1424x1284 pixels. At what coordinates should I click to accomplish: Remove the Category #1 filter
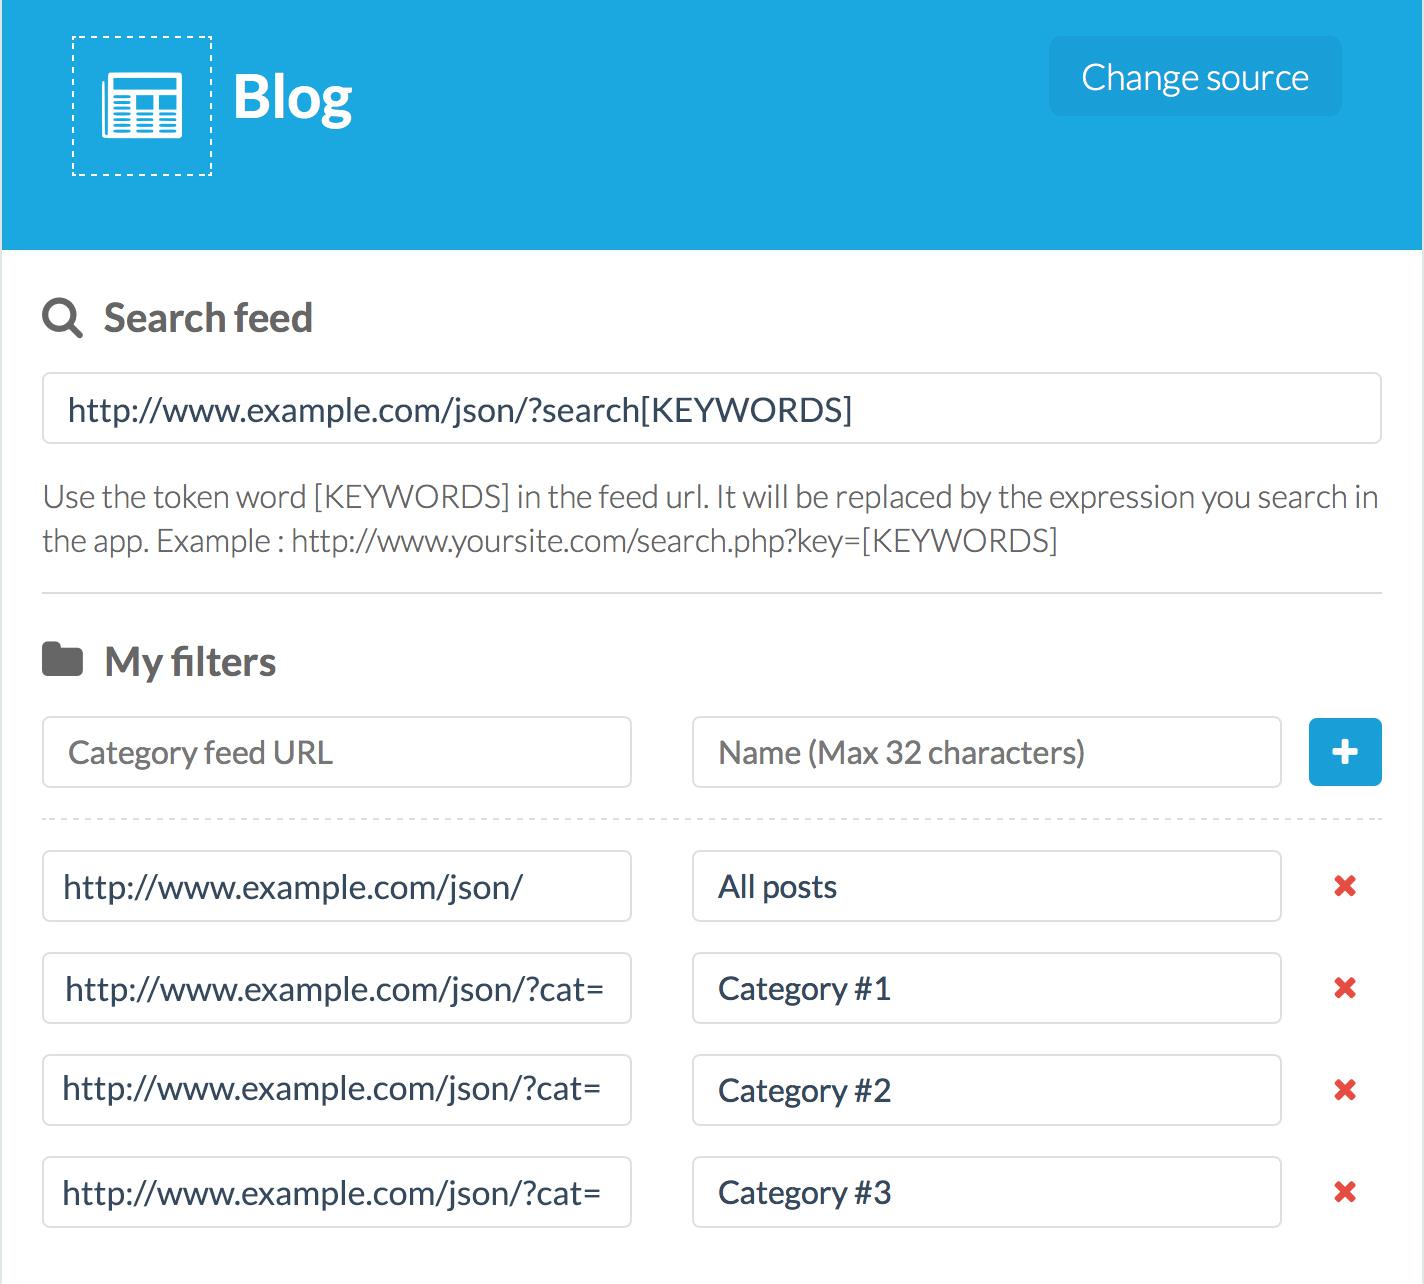1344,988
